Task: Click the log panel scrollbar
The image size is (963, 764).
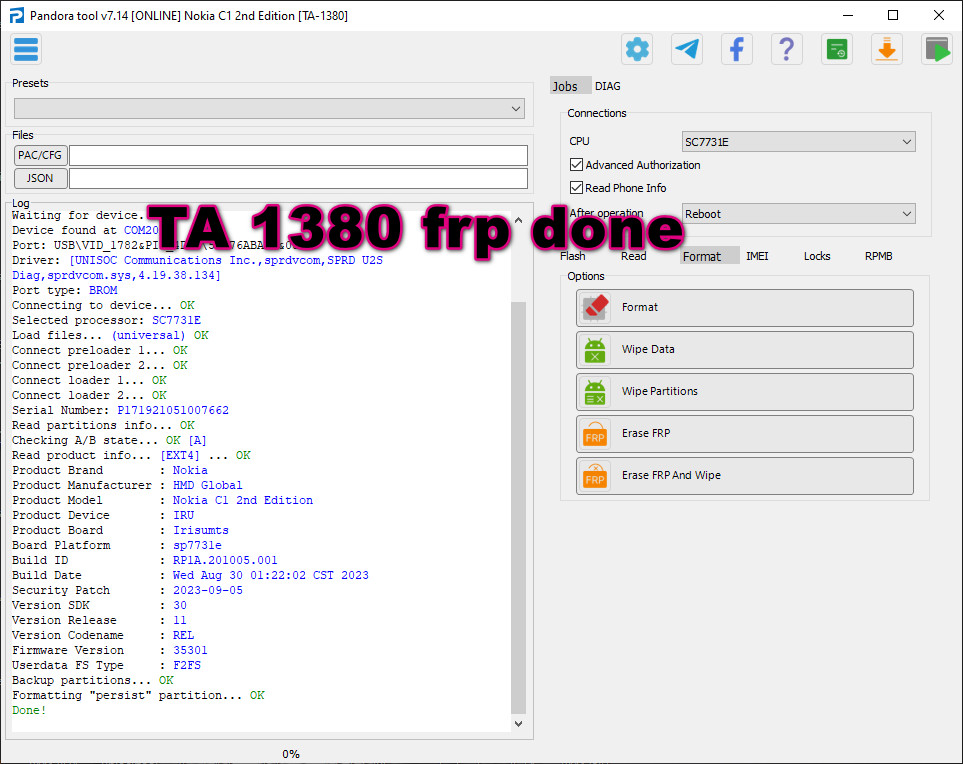Action: tap(517, 470)
